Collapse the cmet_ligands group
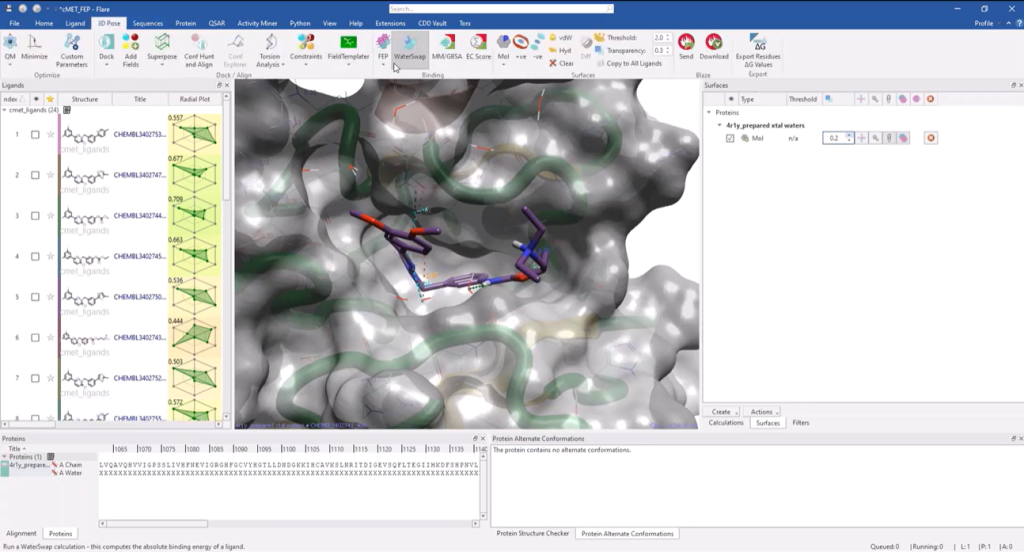 [5, 110]
